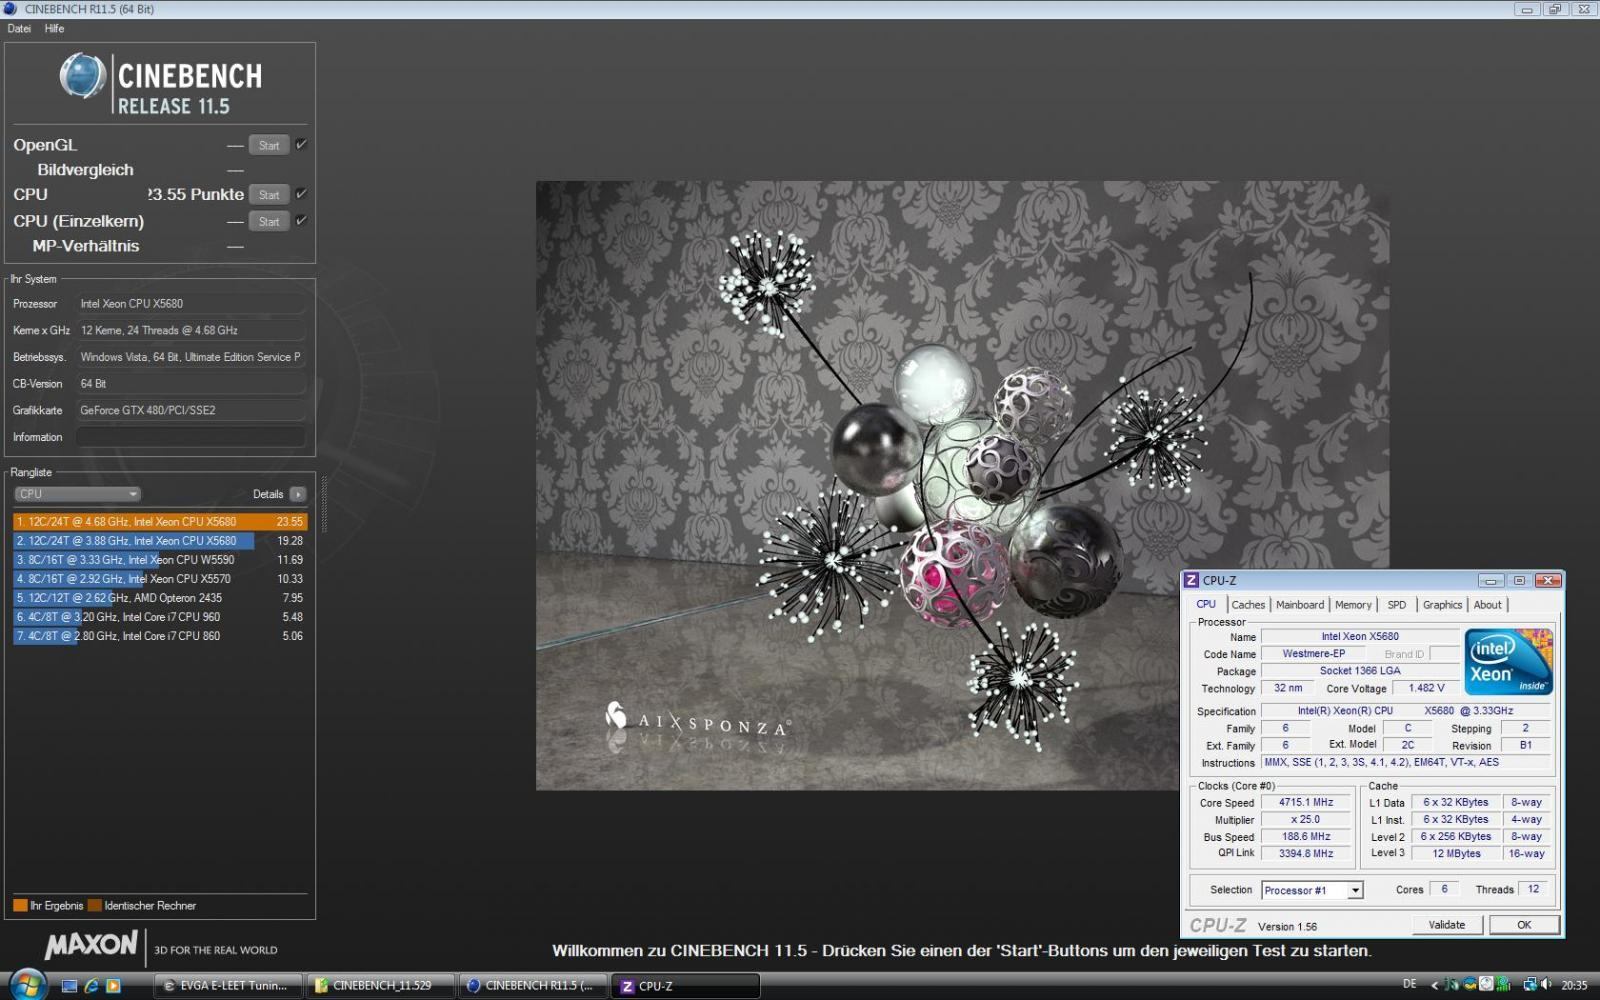Switch to EVGA E-LEET Tuning taskbar button
Image resolution: width=1600 pixels, height=1000 pixels.
(x=228, y=985)
